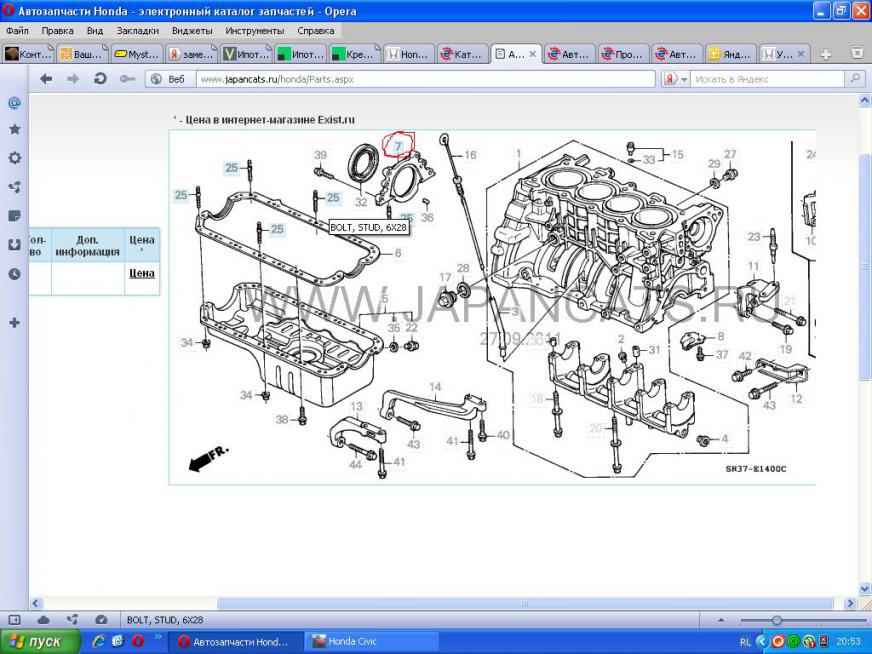This screenshot has width=872, height=654.
Task: Close the active А... tab
Action: (532, 54)
